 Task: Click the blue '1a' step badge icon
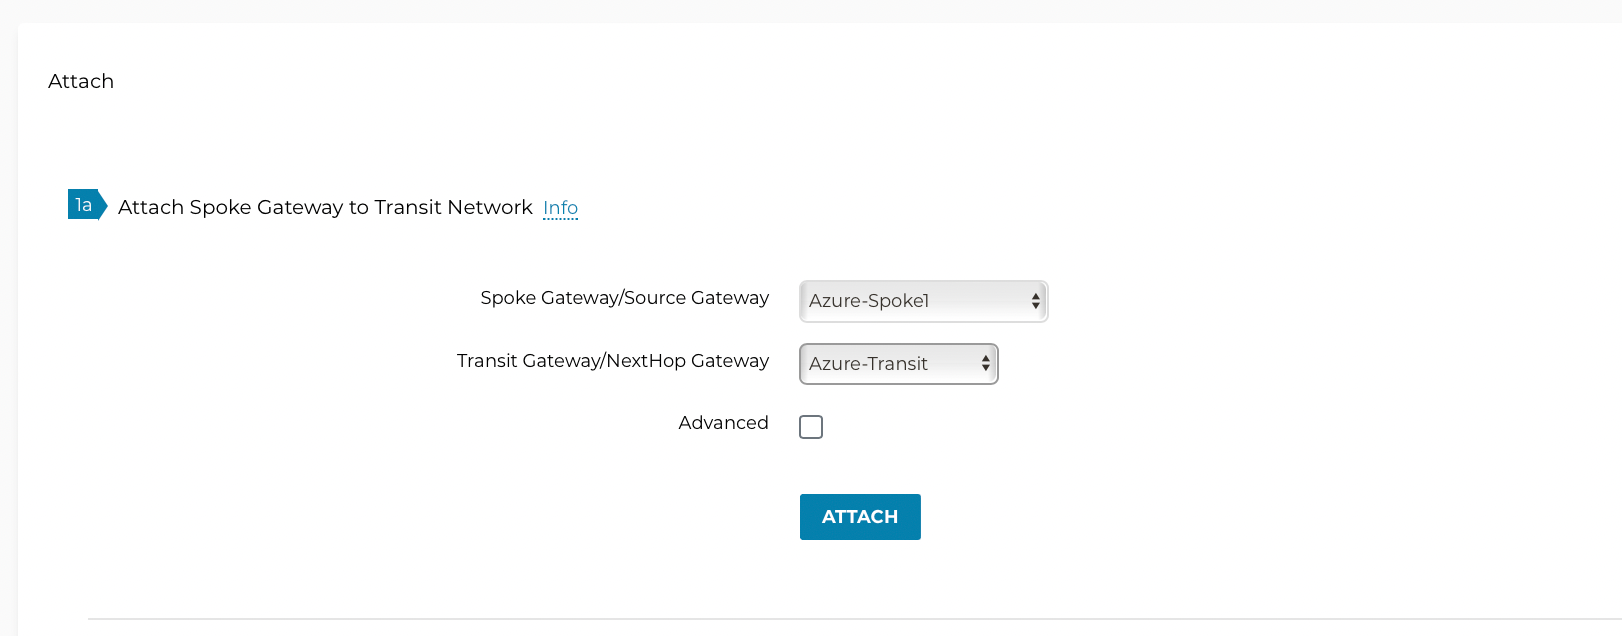coord(85,205)
